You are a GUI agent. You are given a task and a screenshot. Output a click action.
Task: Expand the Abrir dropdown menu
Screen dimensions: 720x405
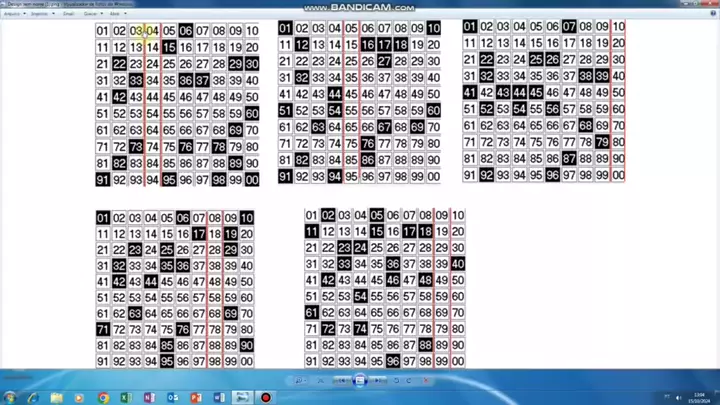click(x=116, y=14)
